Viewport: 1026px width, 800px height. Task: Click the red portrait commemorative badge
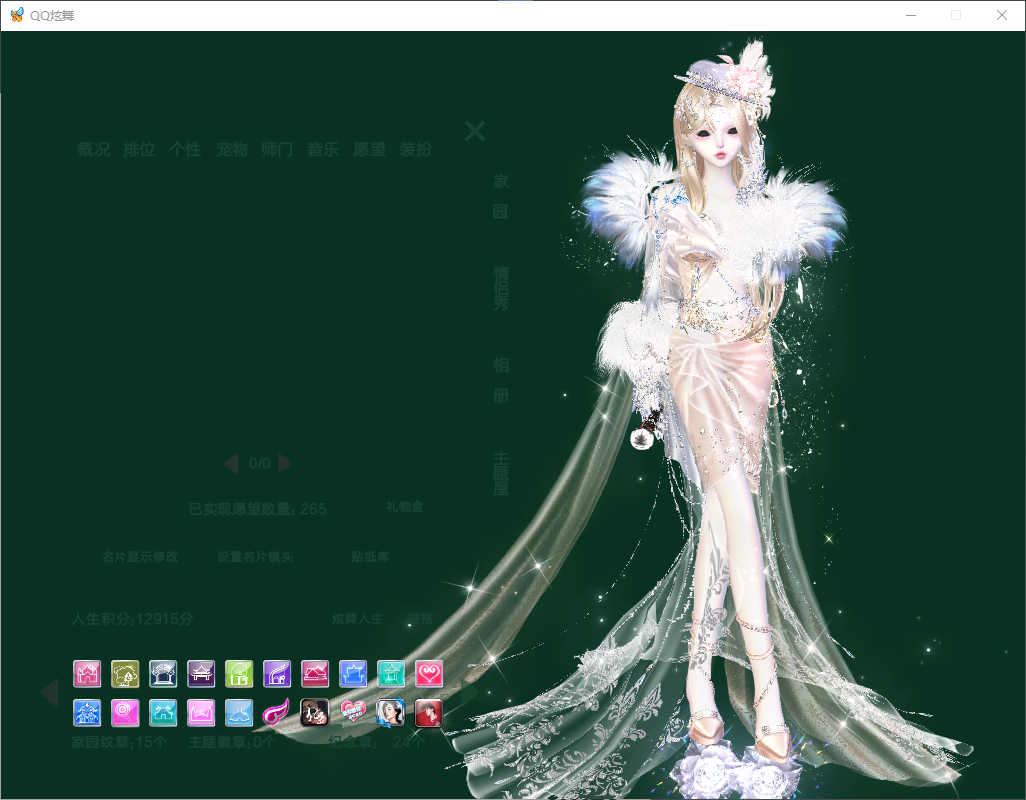pyautogui.click(x=429, y=713)
